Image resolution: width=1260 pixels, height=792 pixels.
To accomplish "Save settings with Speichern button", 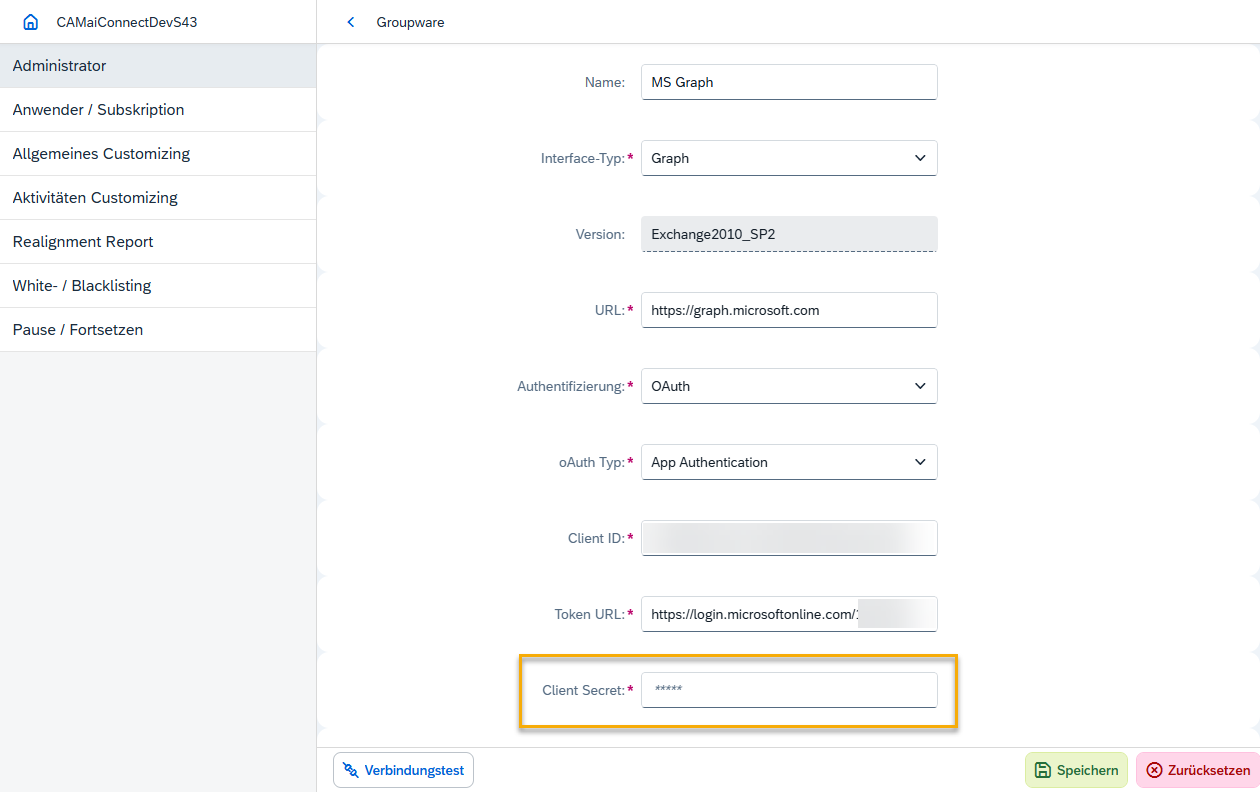I will point(1076,770).
